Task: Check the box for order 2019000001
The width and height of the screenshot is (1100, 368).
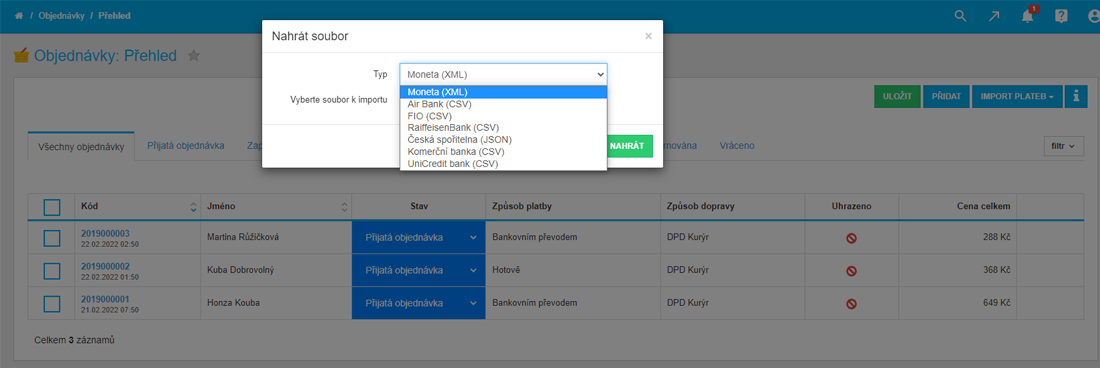Action: pos(52,304)
